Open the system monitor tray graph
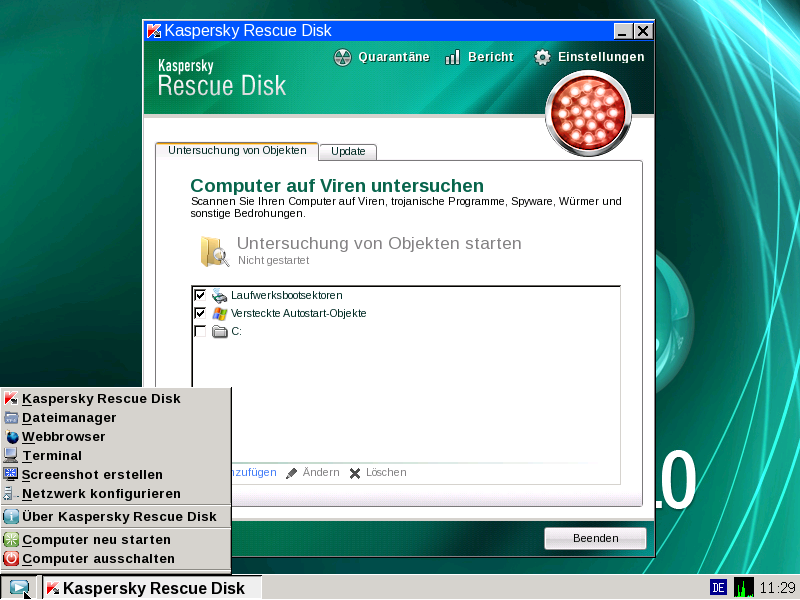 click(x=744, y=587)
